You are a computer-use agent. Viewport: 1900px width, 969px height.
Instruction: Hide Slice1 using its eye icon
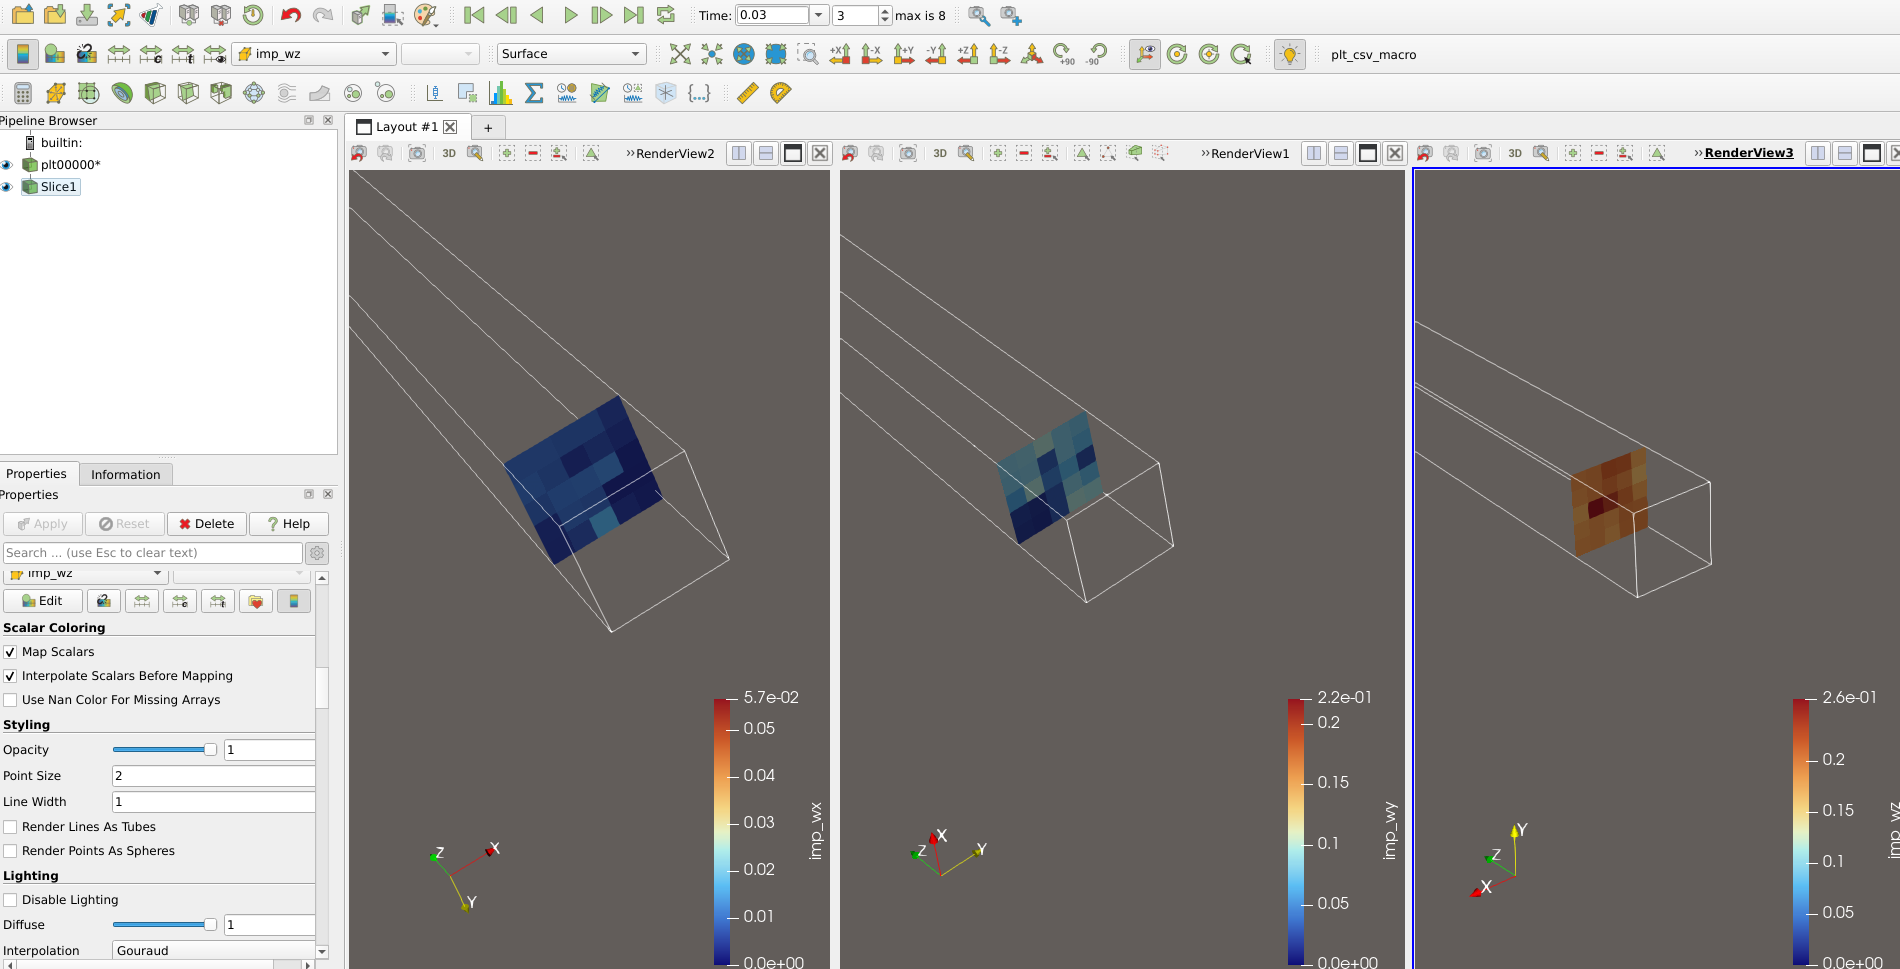(x=7, y=187)
